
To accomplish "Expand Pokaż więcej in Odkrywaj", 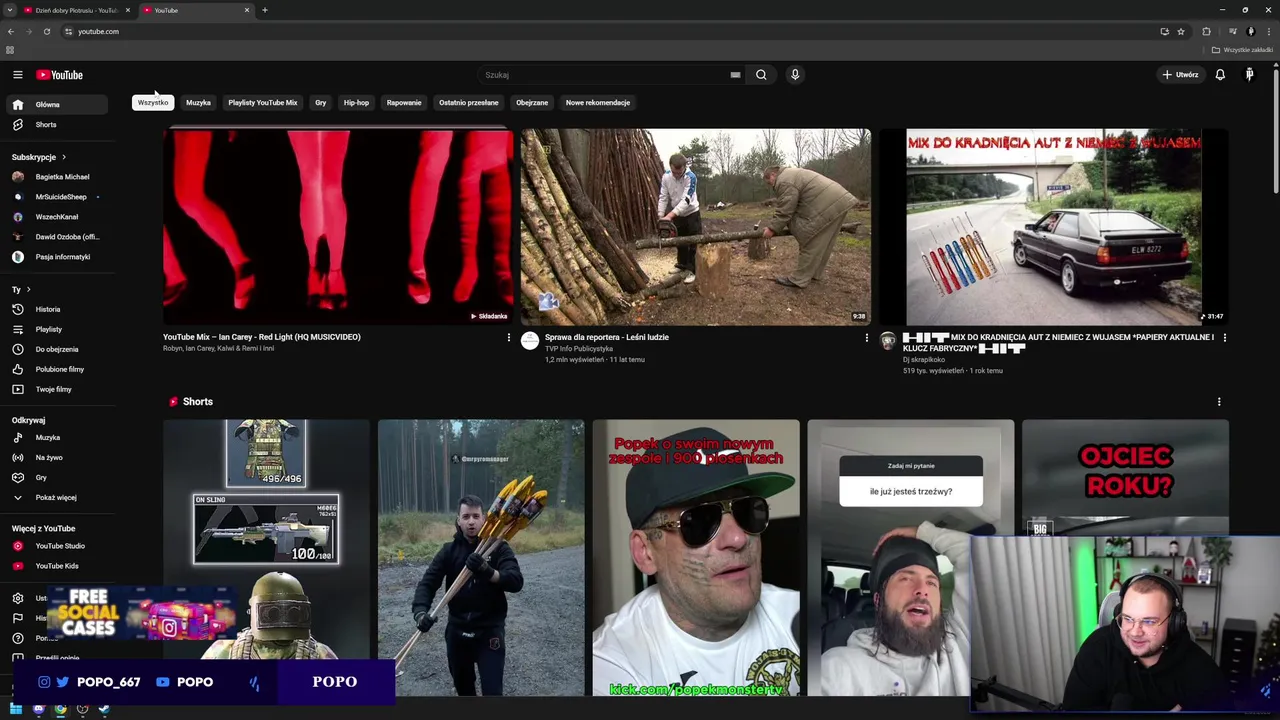I will coord(56,497).
